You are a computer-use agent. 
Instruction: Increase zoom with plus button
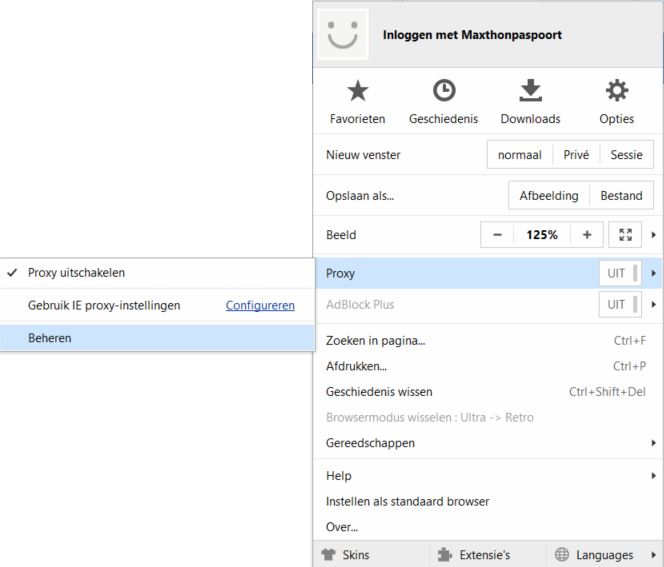(587, 235)
